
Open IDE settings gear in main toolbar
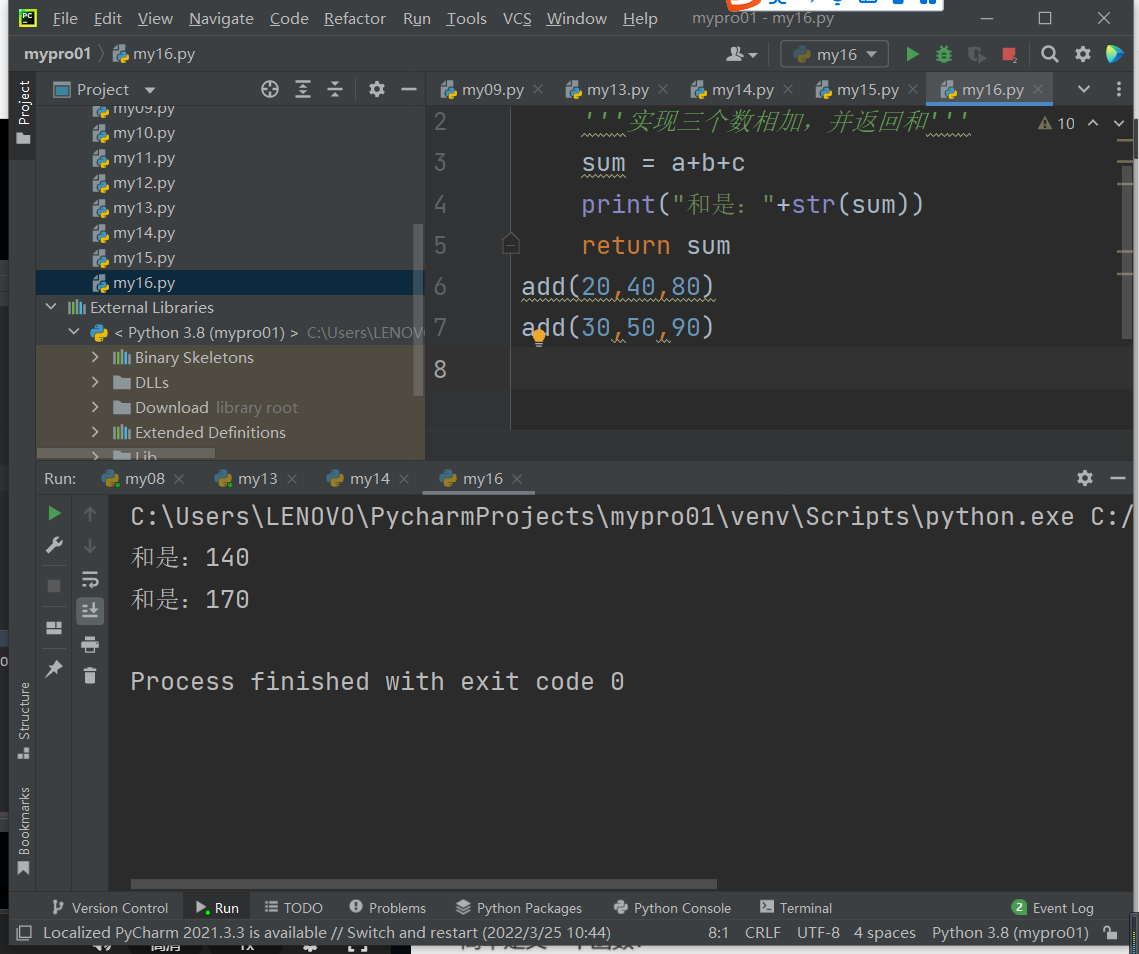(1082, 54)
